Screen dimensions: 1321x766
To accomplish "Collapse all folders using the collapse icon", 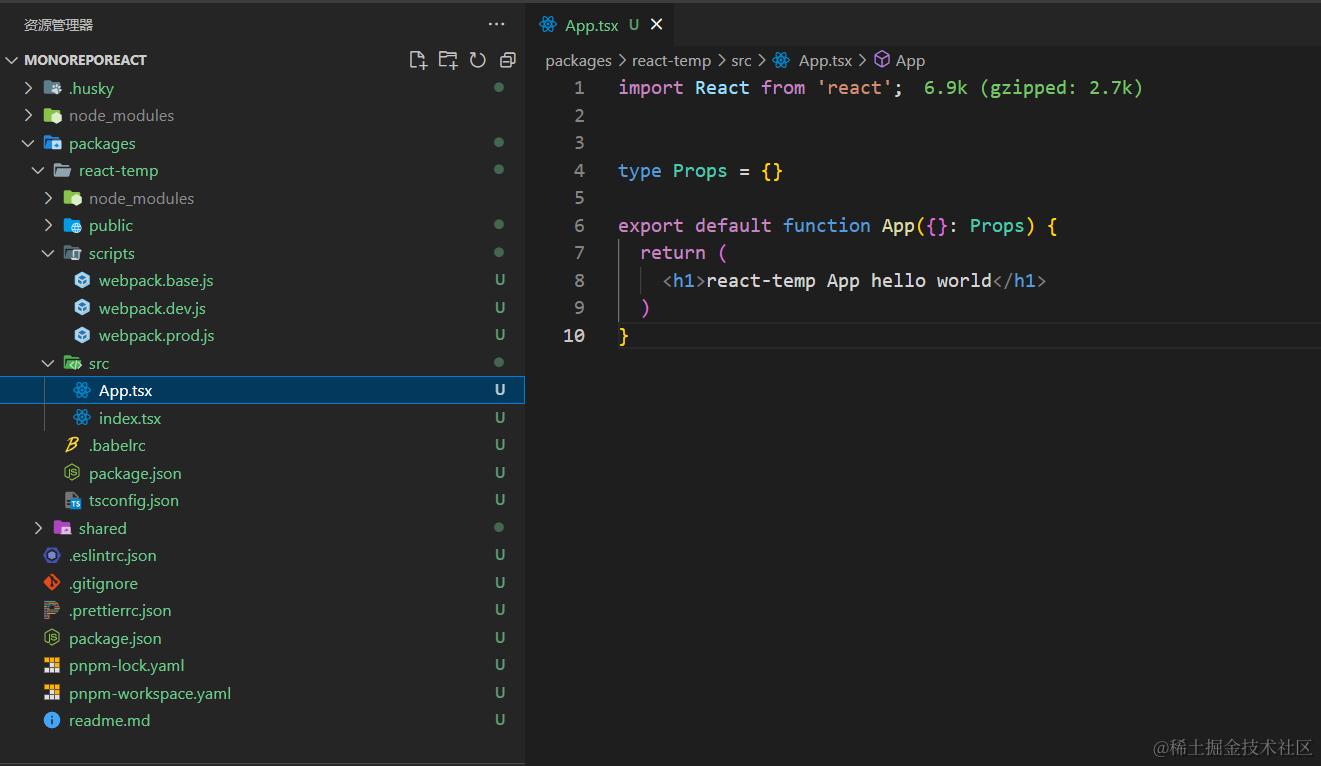I will click(x=507, y=60).
